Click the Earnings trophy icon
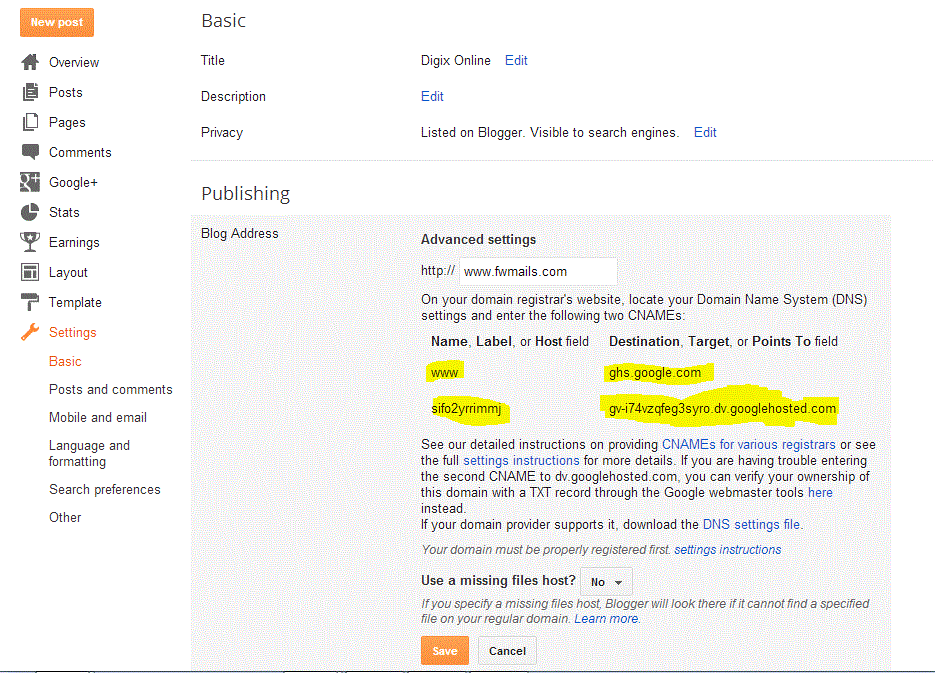Viewport: 935px width, 673px height. (x=30, y=242)
